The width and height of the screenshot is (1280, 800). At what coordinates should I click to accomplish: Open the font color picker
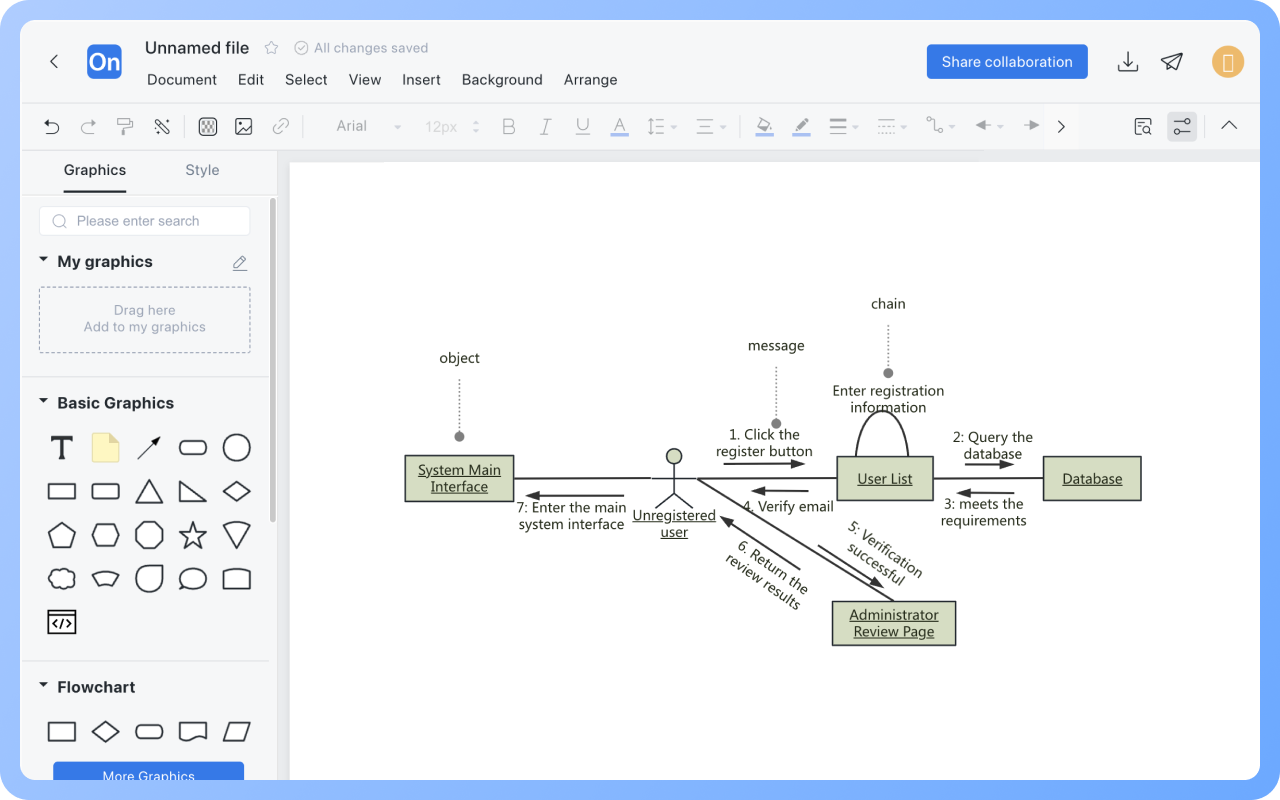[x=620, y=127]
